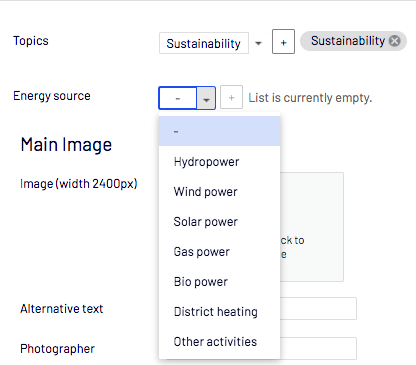Click the Main Image section heading
The width and height of the screenshot is (416, 365).
[x=66, y=145]
